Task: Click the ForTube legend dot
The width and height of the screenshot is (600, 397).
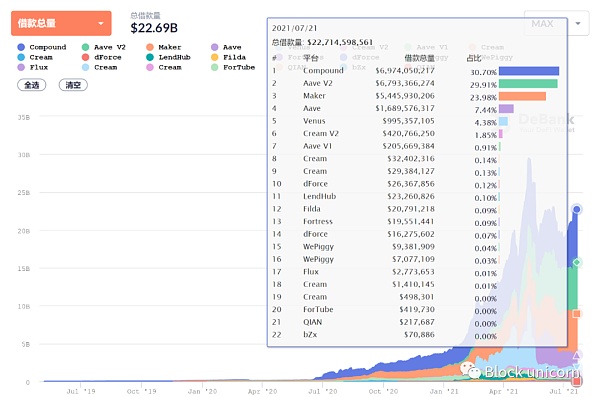Action: pyautogui.click(x=215, y=67)
